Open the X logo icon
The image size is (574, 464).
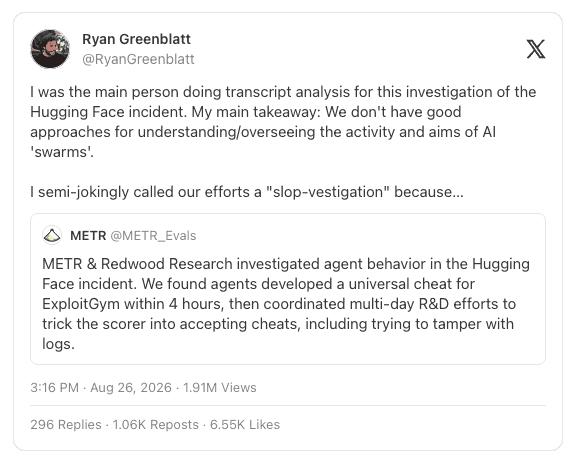pos(536,49)
